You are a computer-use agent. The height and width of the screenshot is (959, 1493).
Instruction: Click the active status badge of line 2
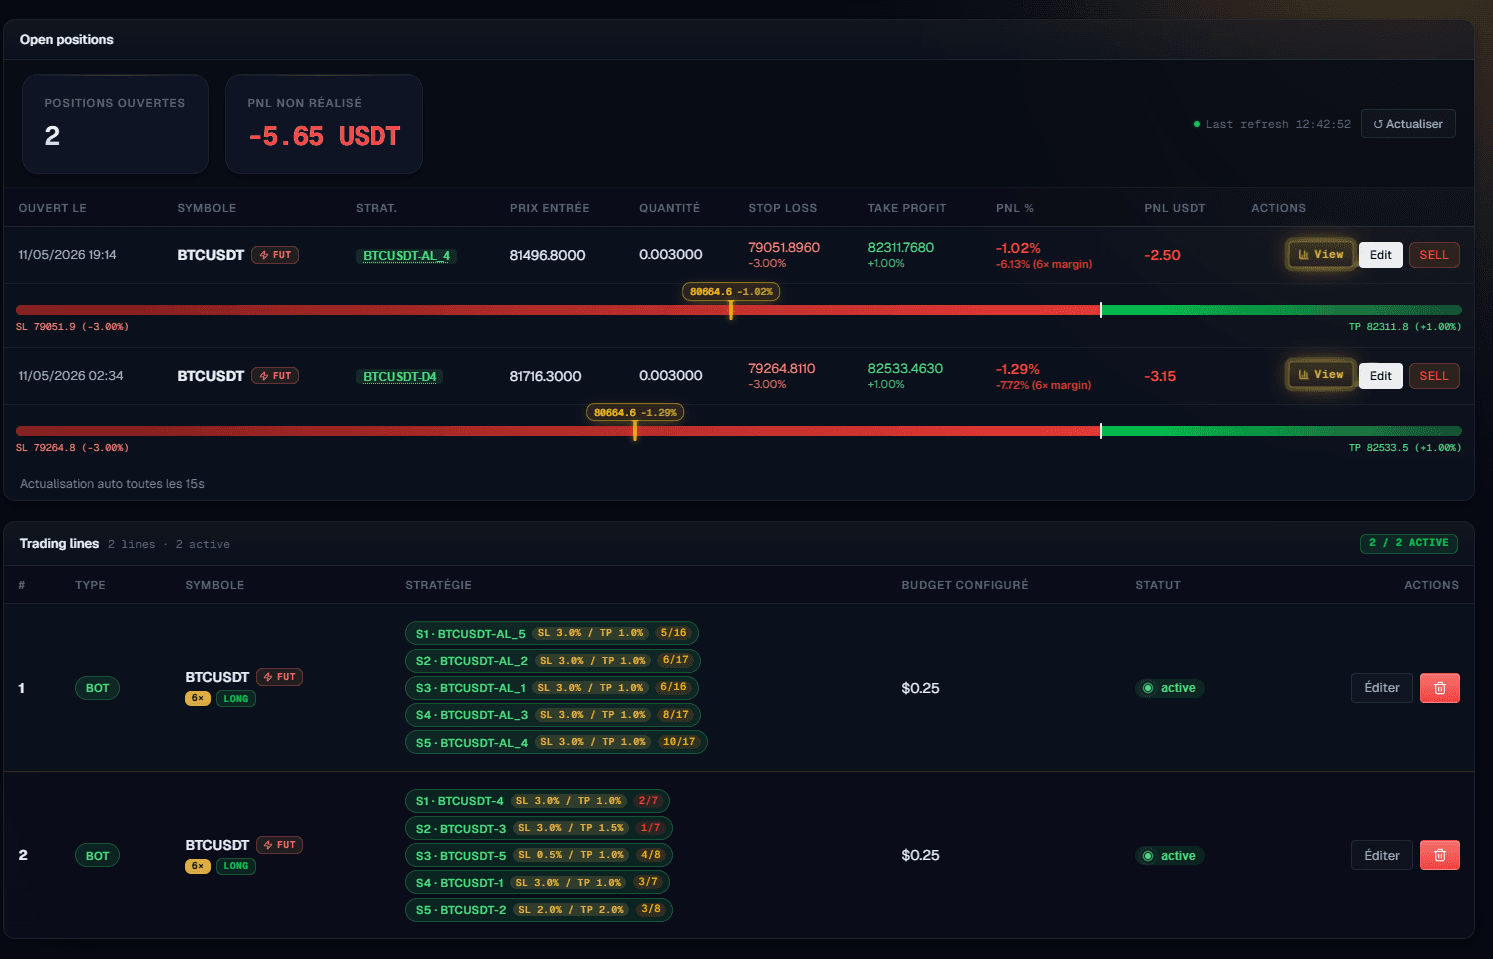pos(1169,856)
